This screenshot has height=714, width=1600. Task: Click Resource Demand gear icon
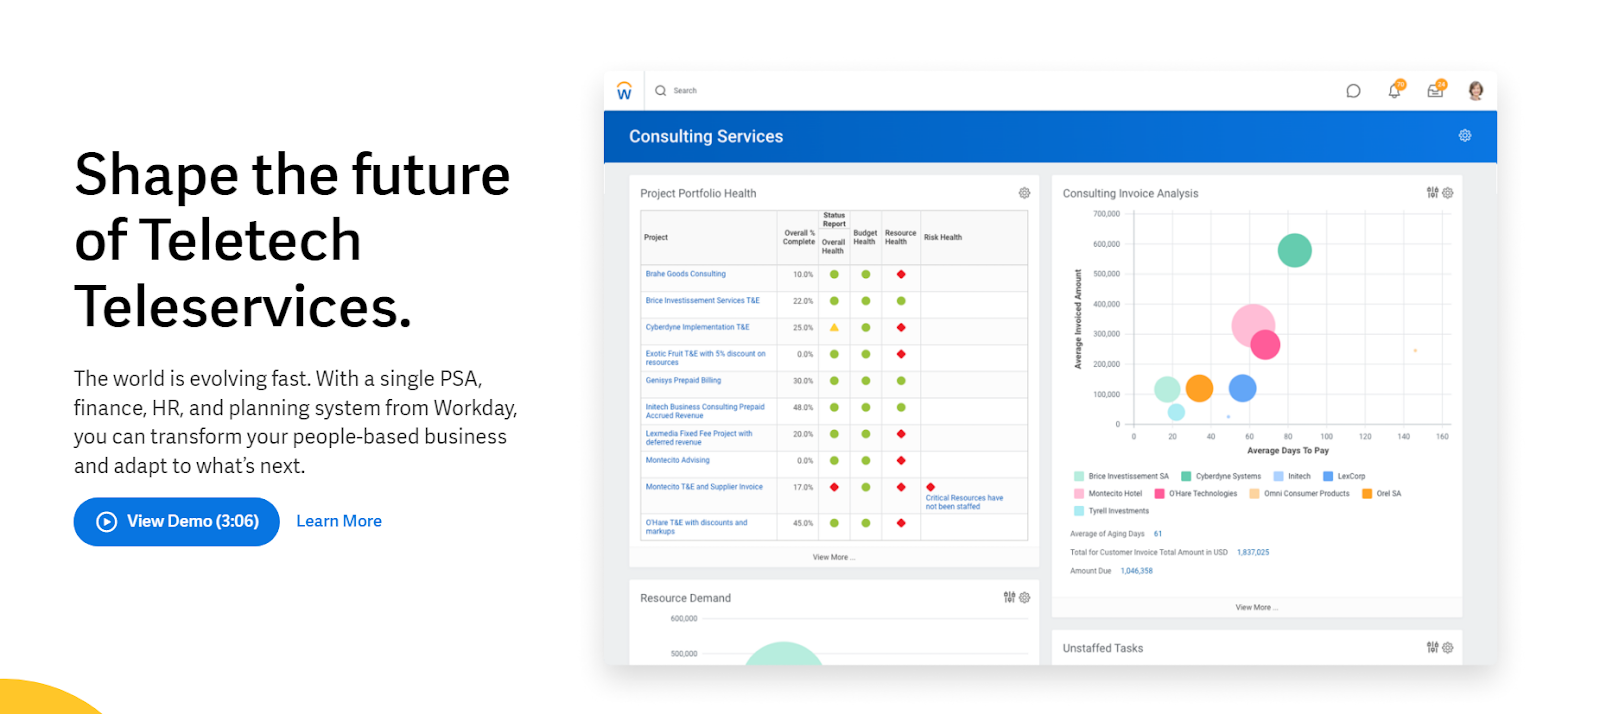click(1024, 598)
